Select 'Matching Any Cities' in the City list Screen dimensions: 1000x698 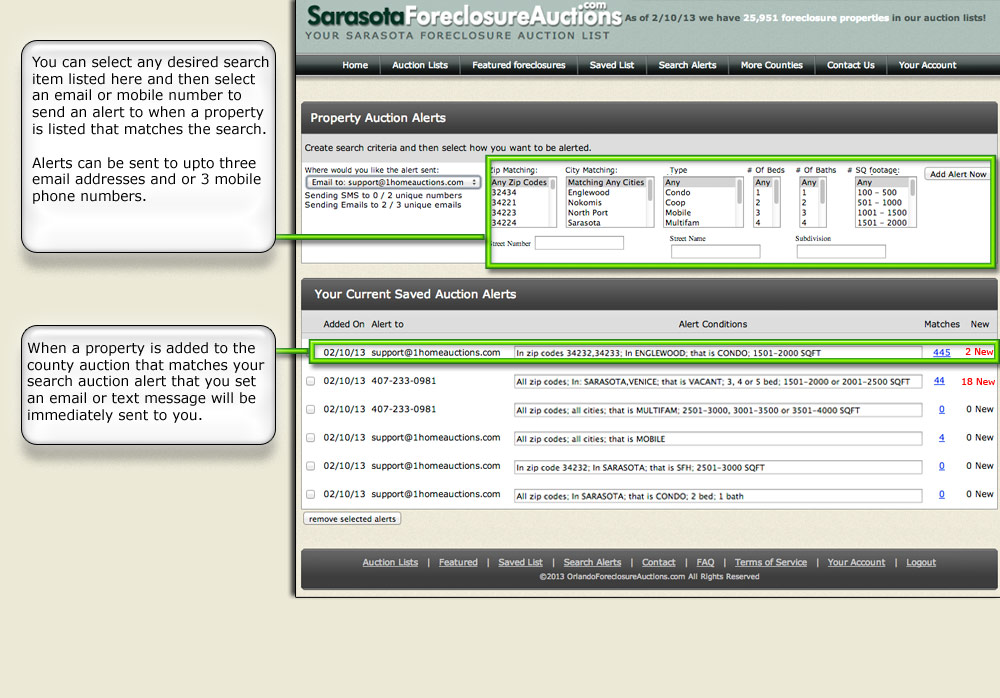click(606, 182)
